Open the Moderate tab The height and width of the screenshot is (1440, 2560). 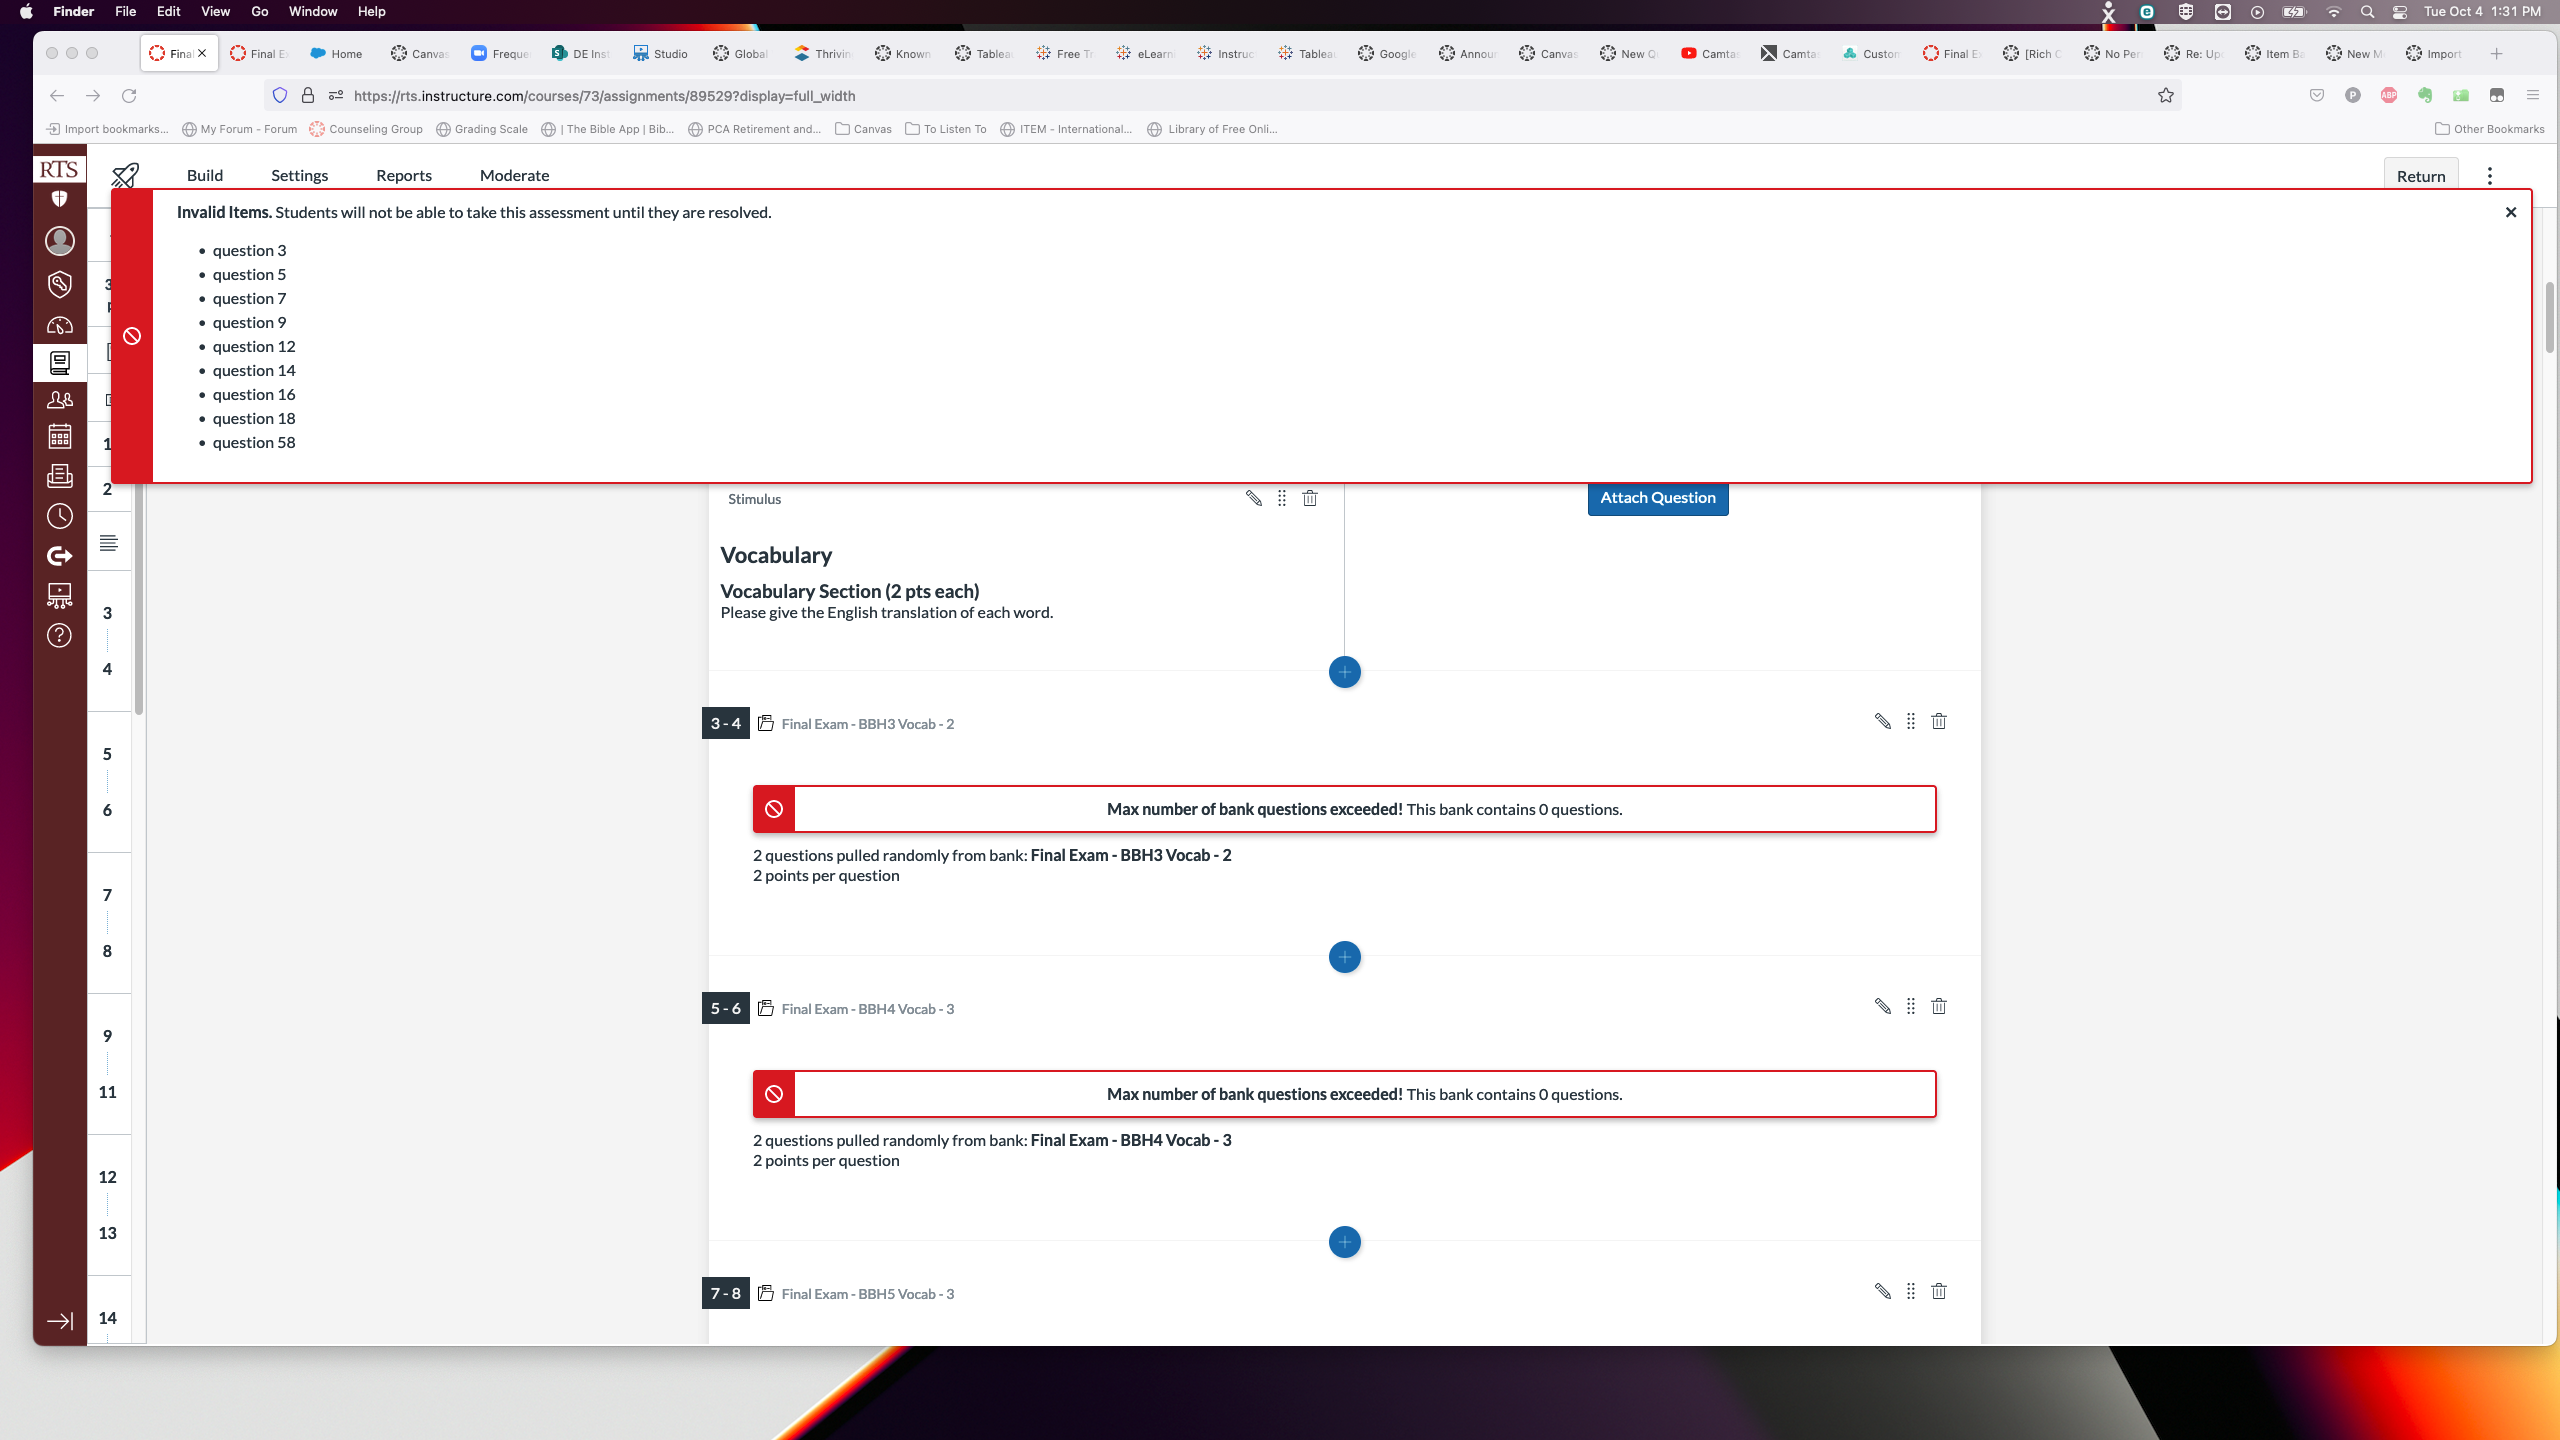514,176
